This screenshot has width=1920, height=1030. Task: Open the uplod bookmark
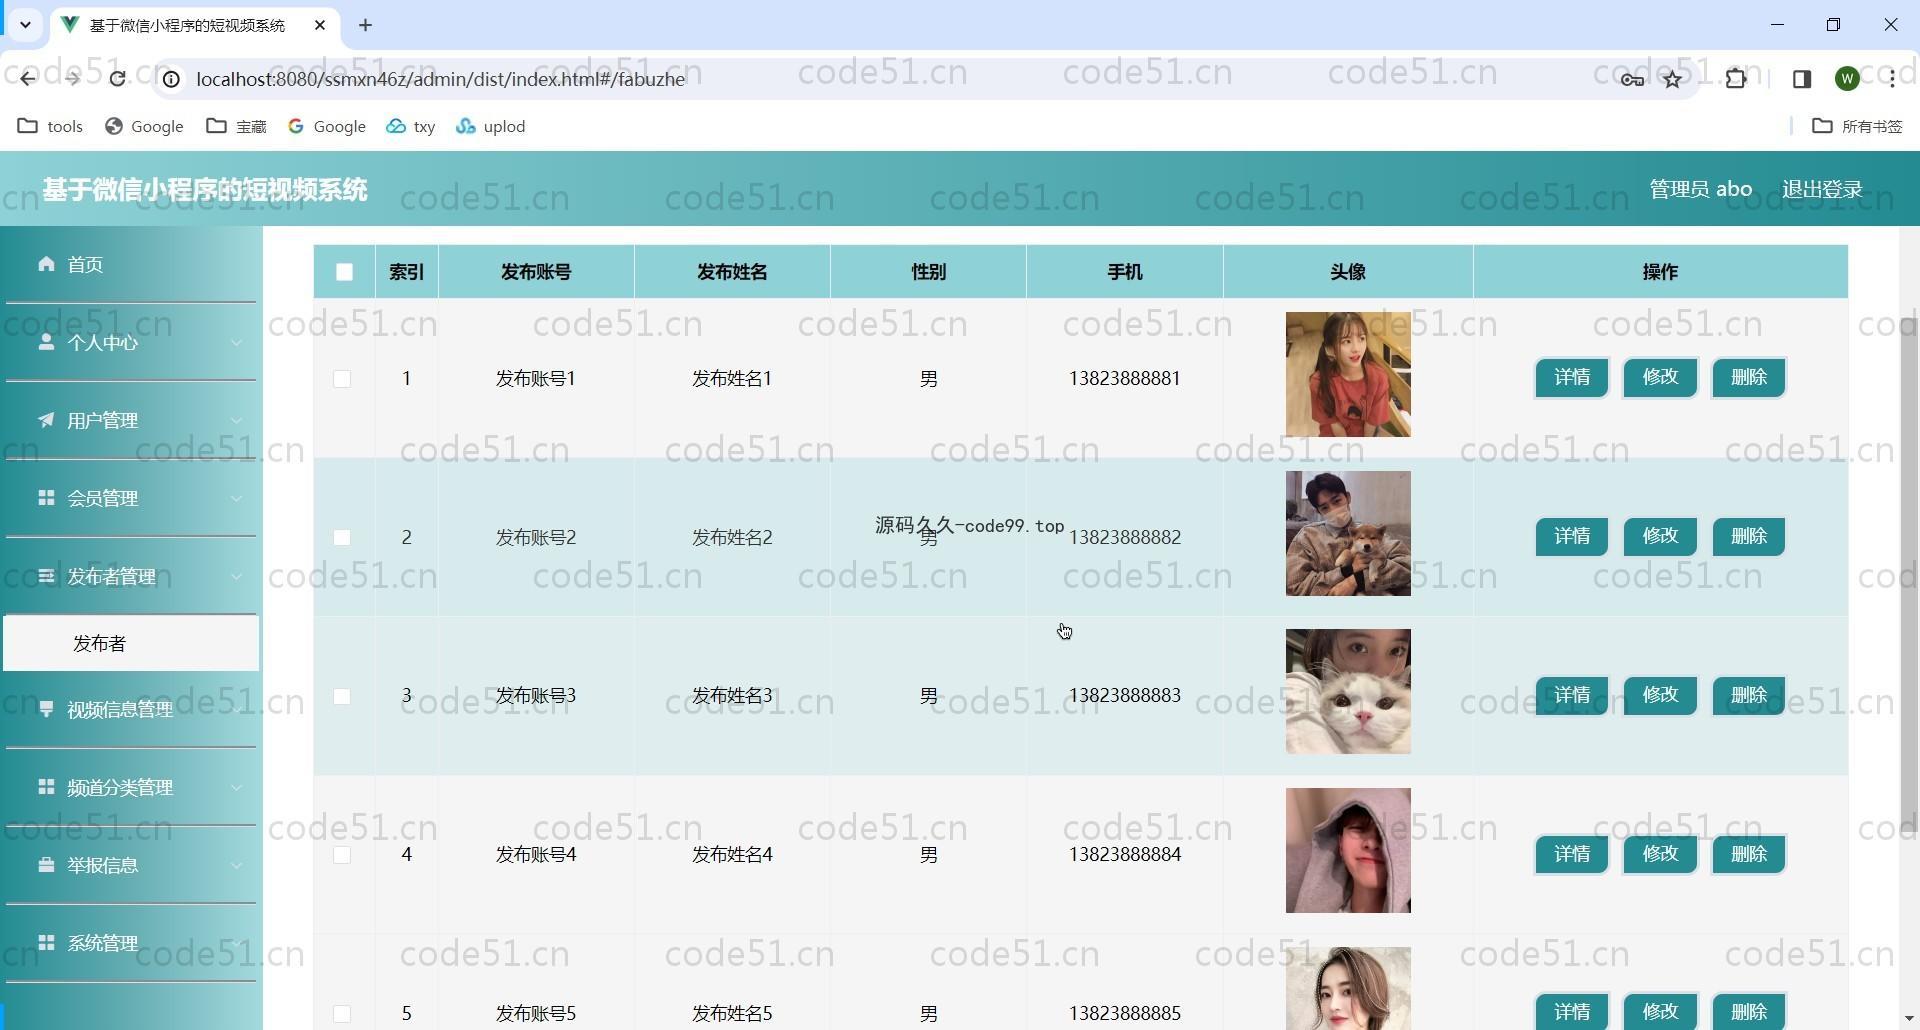tap(490, 126)
